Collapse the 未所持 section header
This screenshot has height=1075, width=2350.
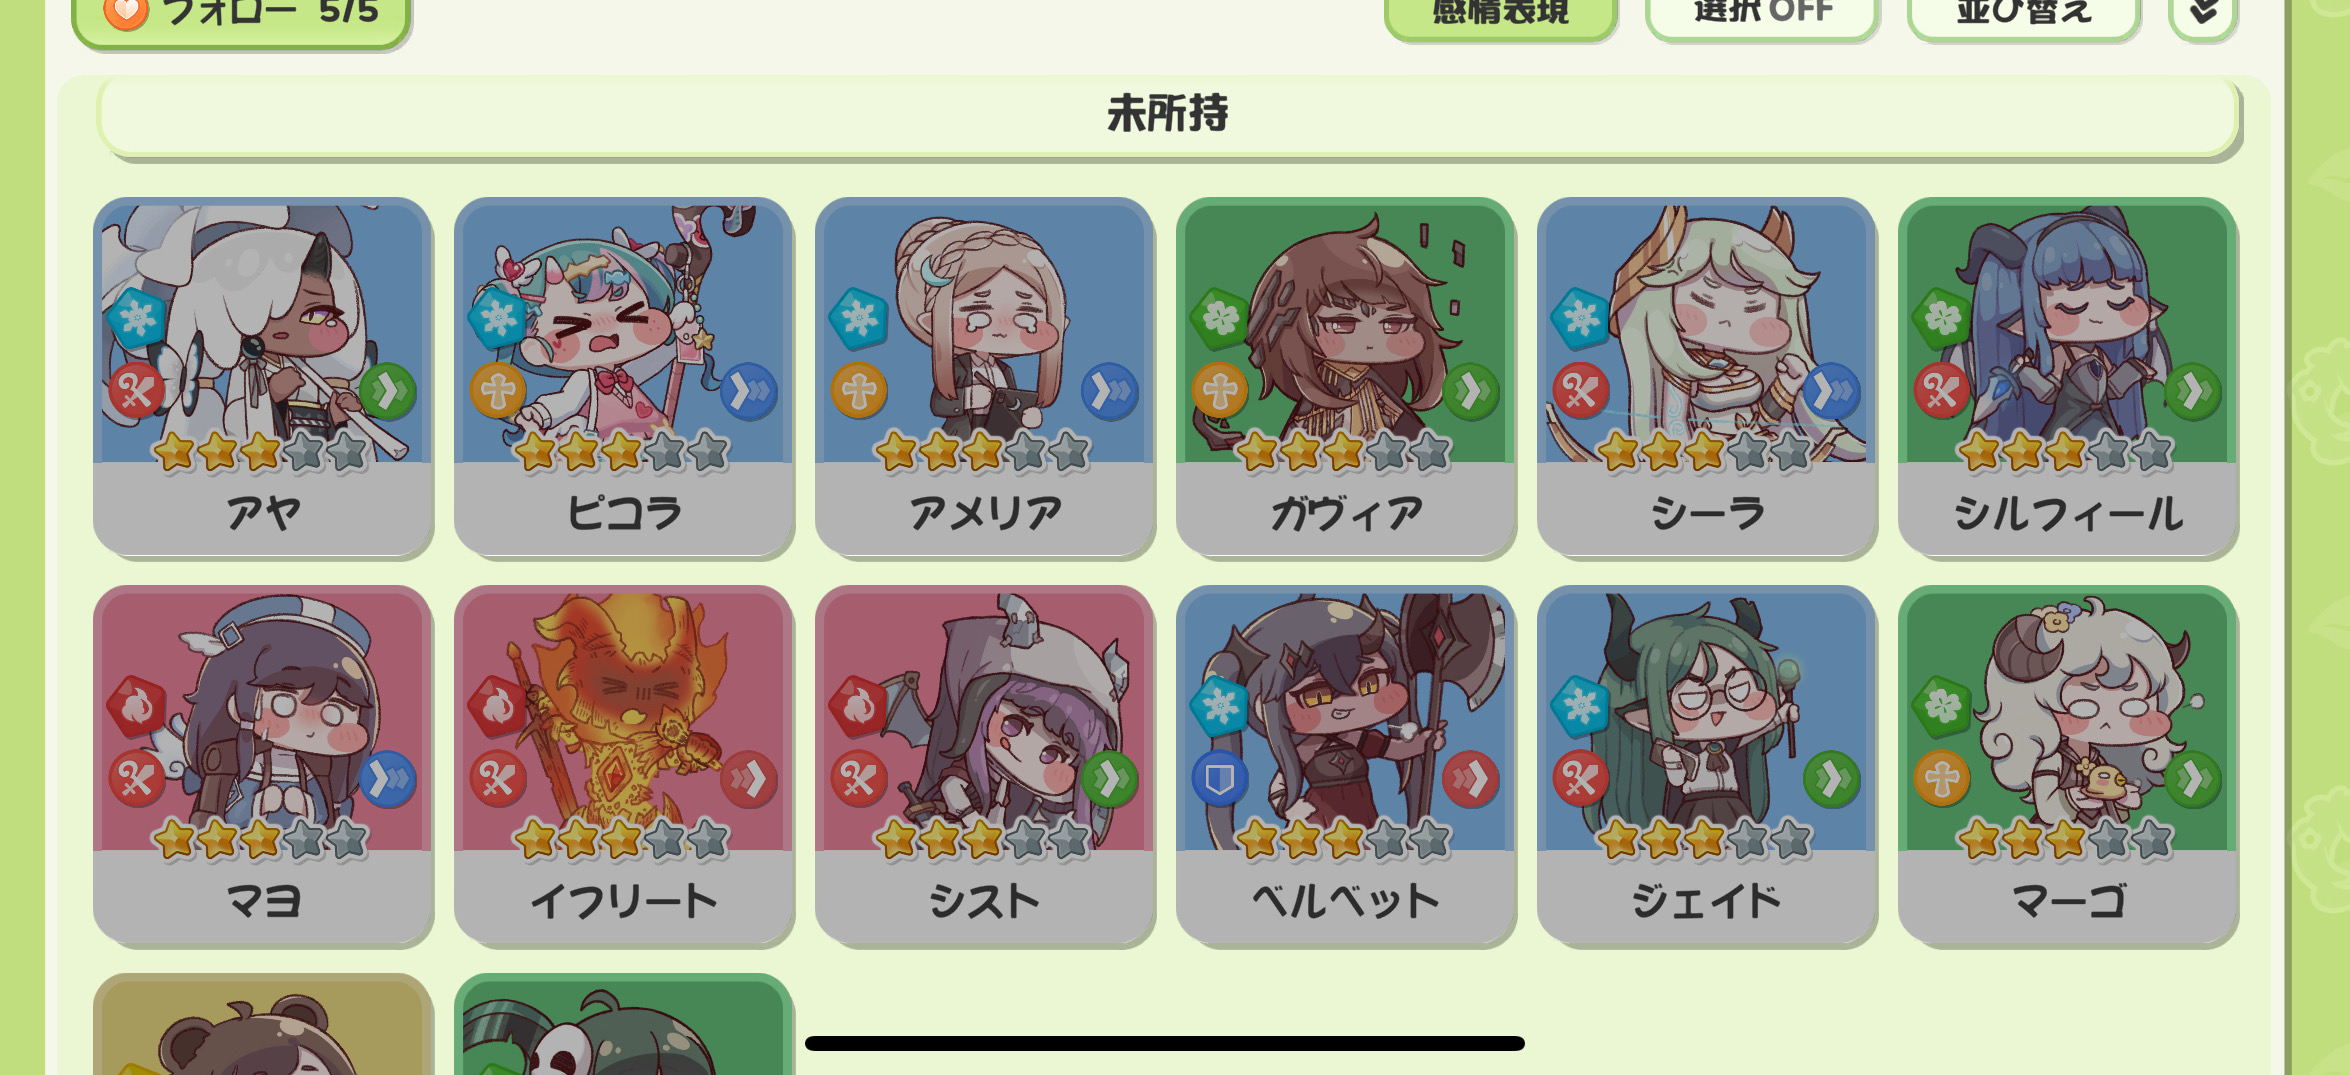[x=1167, y=115]
